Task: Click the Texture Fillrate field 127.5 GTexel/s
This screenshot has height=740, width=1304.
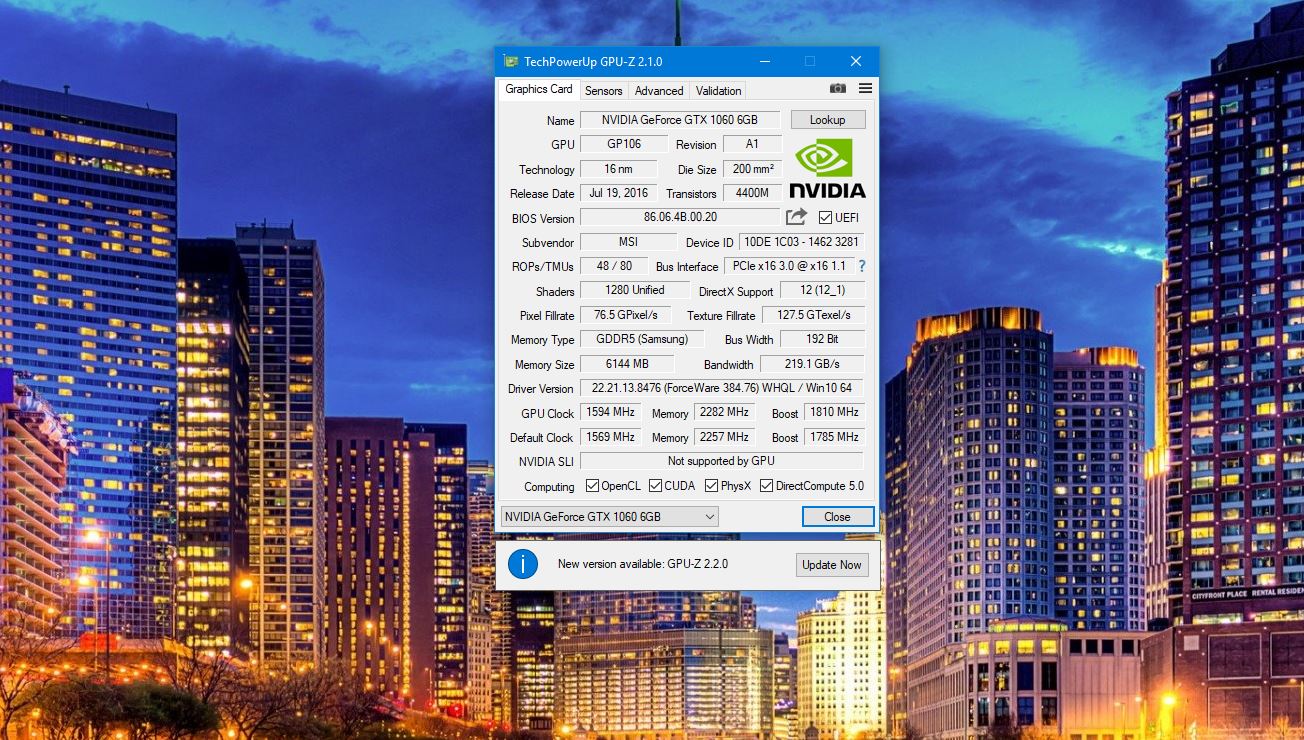Action: [813, 315]
